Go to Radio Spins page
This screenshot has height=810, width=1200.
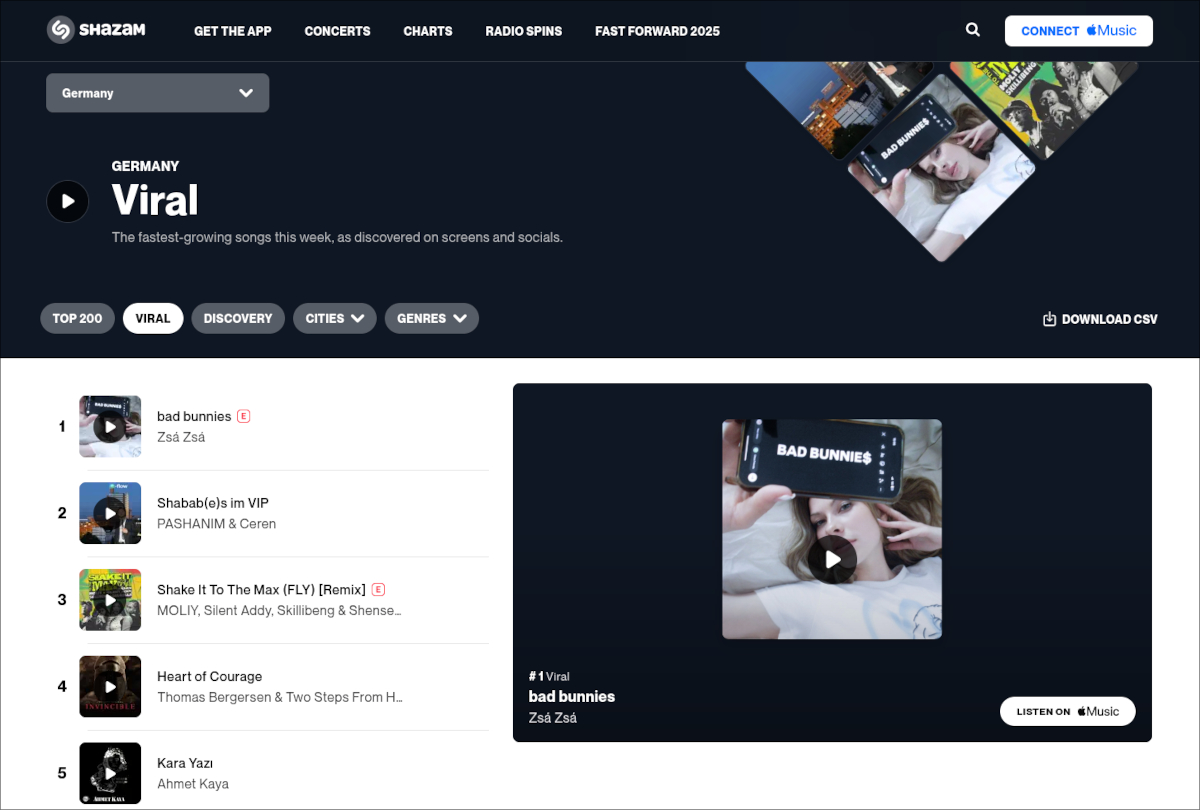coord(523,31)
